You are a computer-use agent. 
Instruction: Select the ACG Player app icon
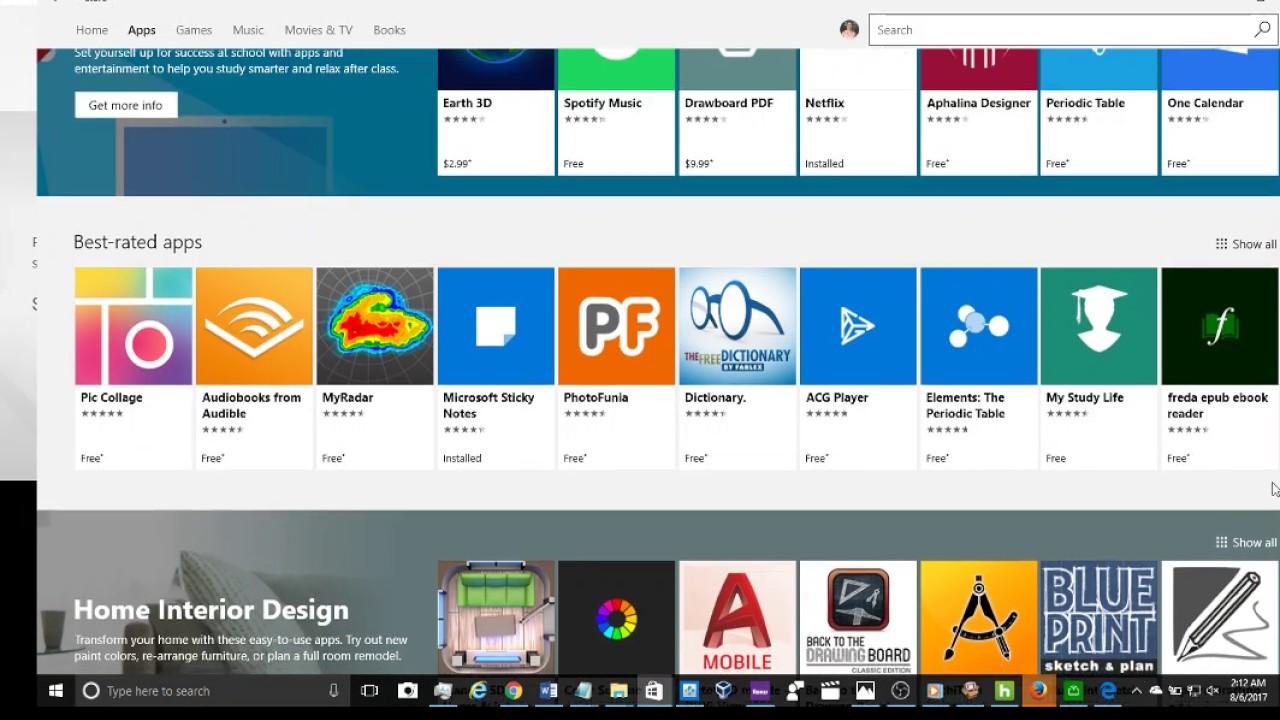858,326
